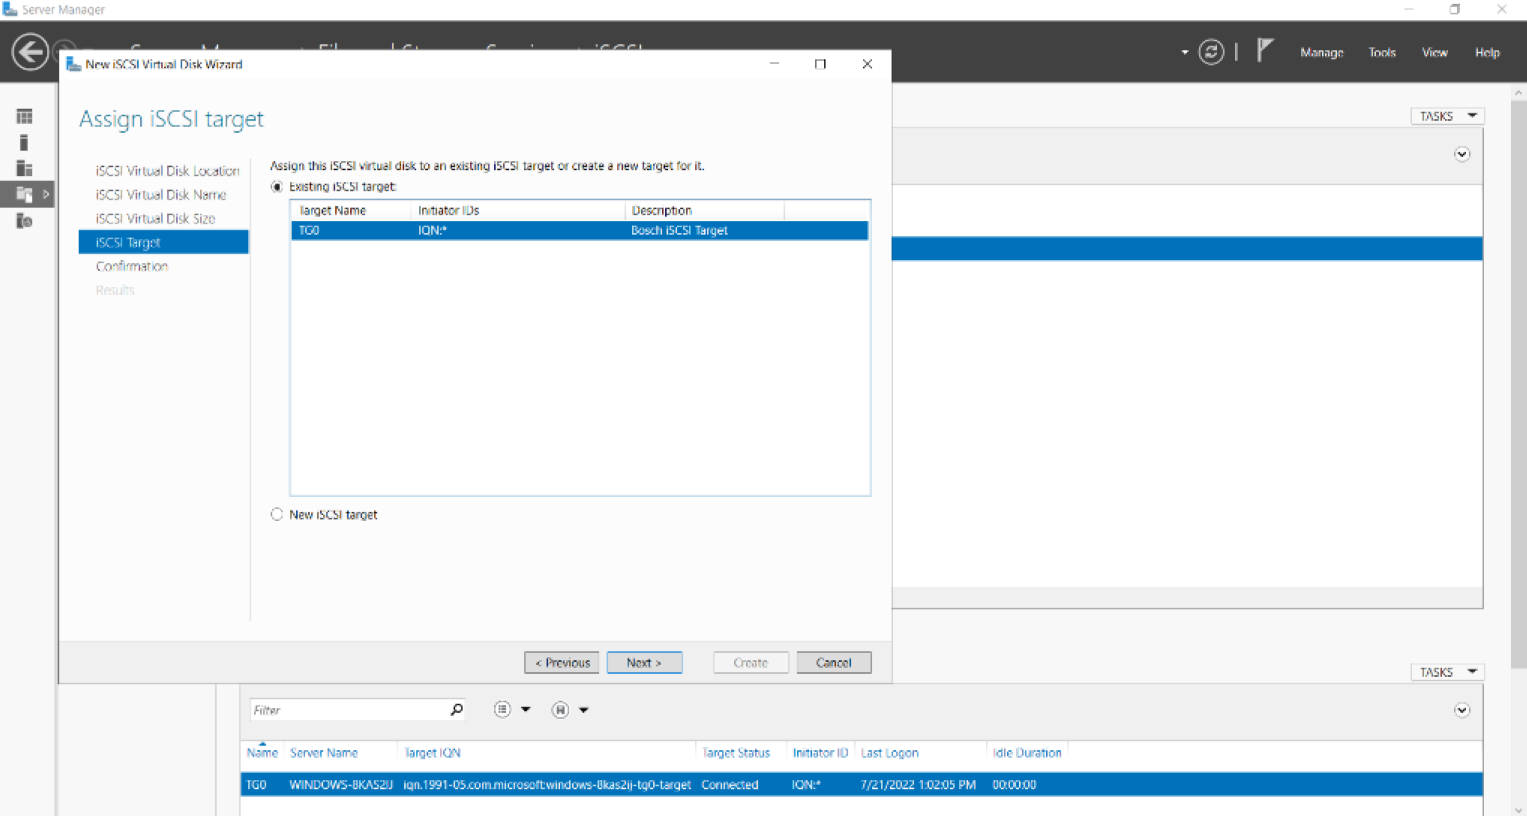Go to the iSCSI Virtual Disk Size step
Screen dimensions: 1527x816
click(155, 219)
